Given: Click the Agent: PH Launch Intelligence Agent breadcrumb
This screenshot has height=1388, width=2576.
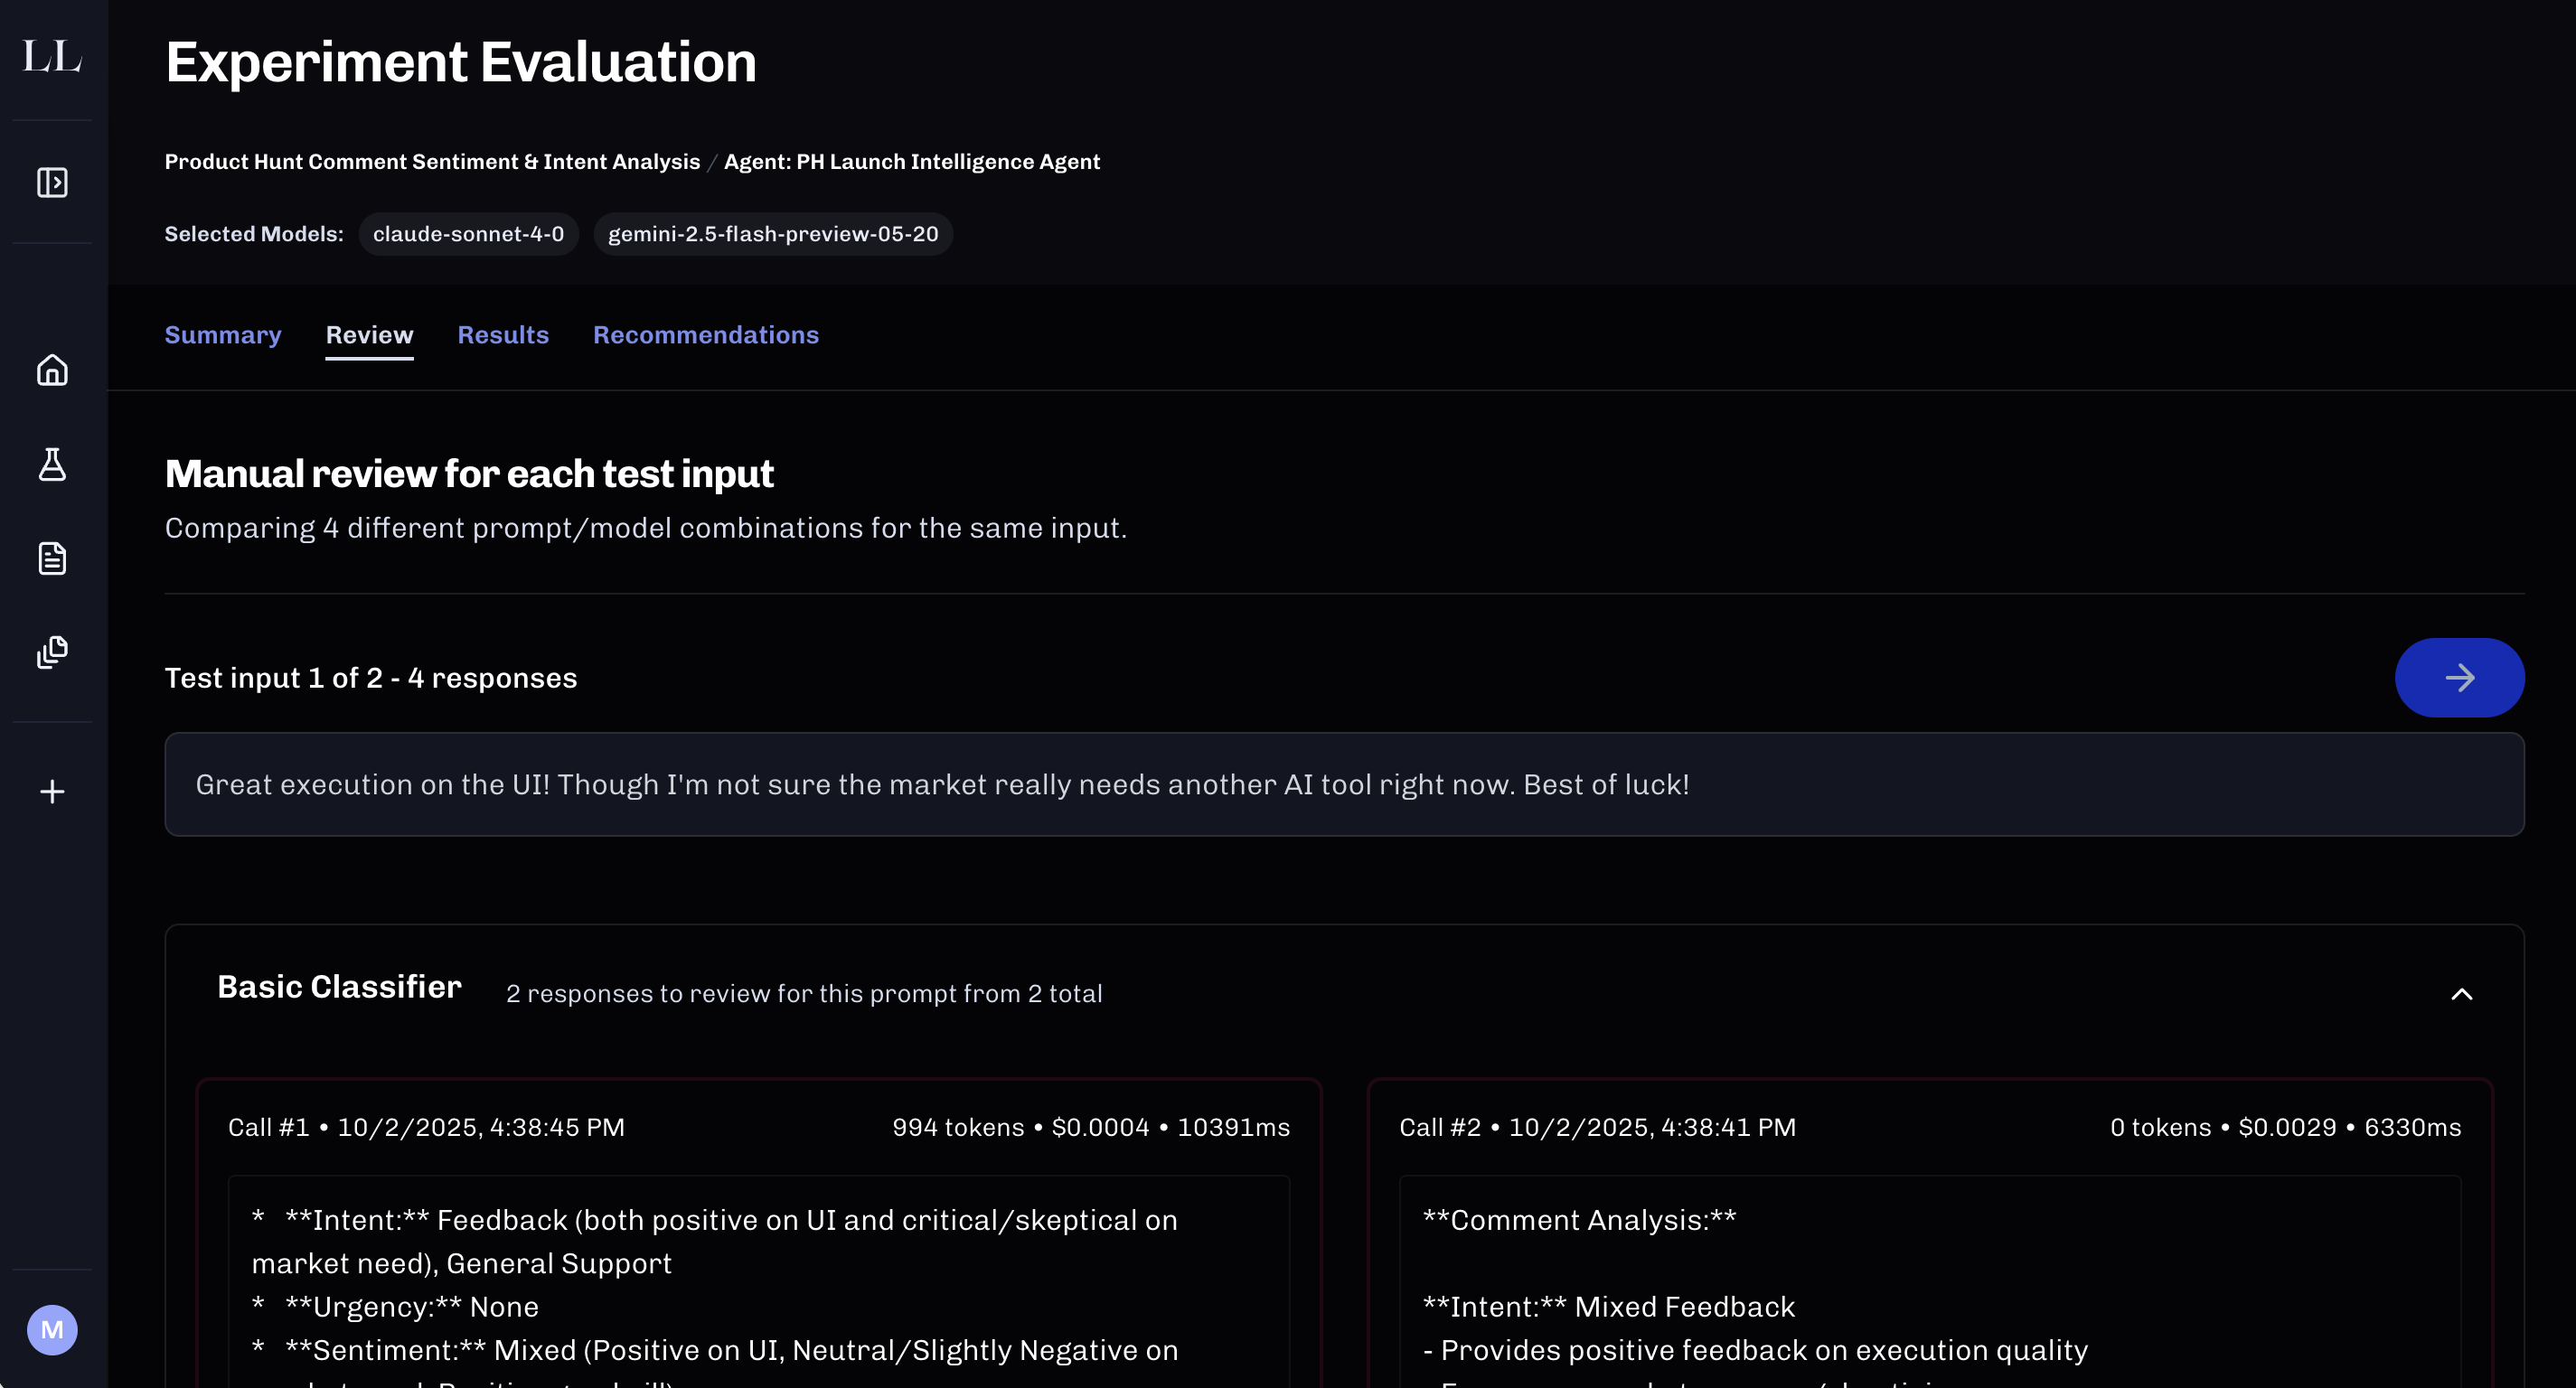Looking at the screenshot, I should click(911, 162).
